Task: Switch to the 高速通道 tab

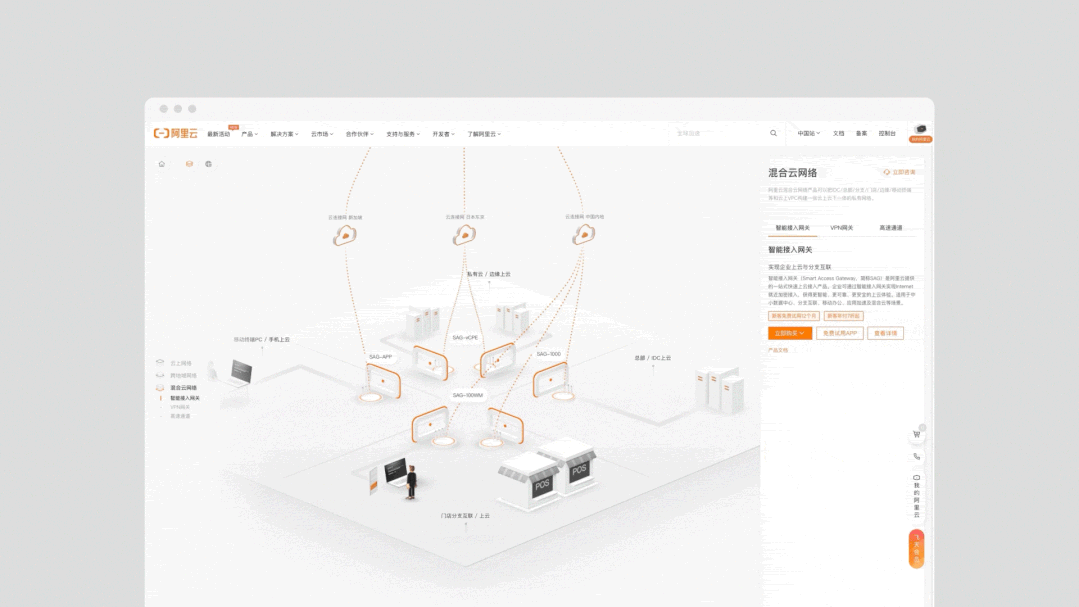Action: [x=890, y=228]
